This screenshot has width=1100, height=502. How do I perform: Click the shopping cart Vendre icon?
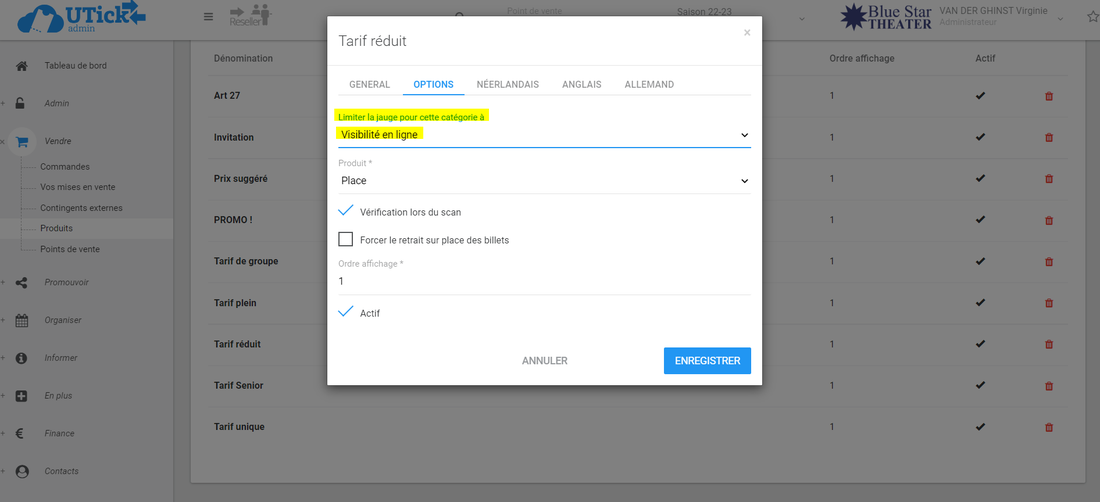(x=22, y=142)
